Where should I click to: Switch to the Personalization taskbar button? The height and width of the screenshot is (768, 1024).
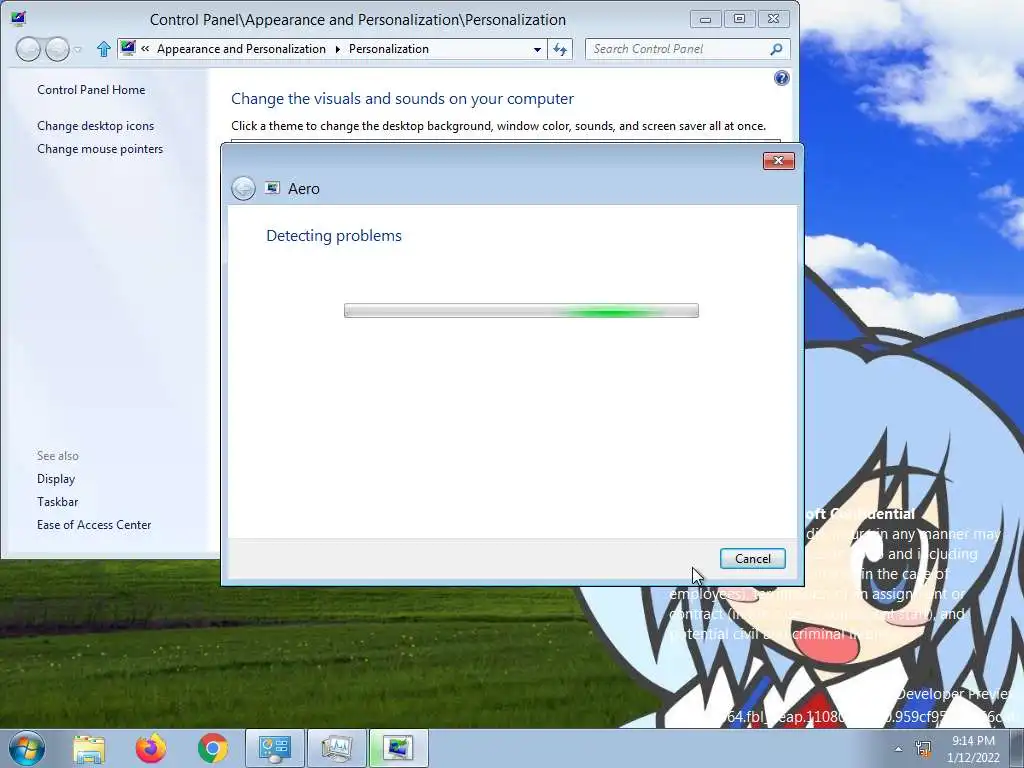[398, 748]
